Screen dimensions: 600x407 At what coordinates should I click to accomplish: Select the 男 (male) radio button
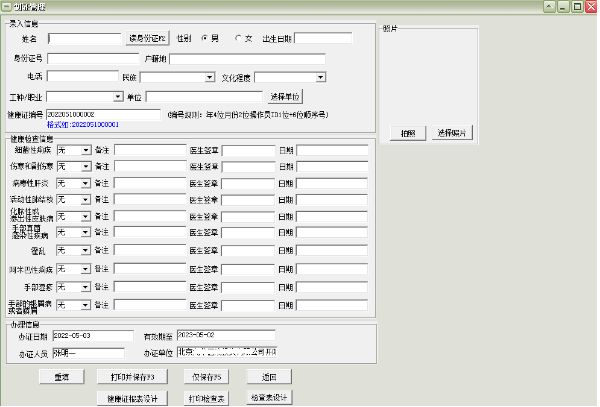[x=204, y=39]
